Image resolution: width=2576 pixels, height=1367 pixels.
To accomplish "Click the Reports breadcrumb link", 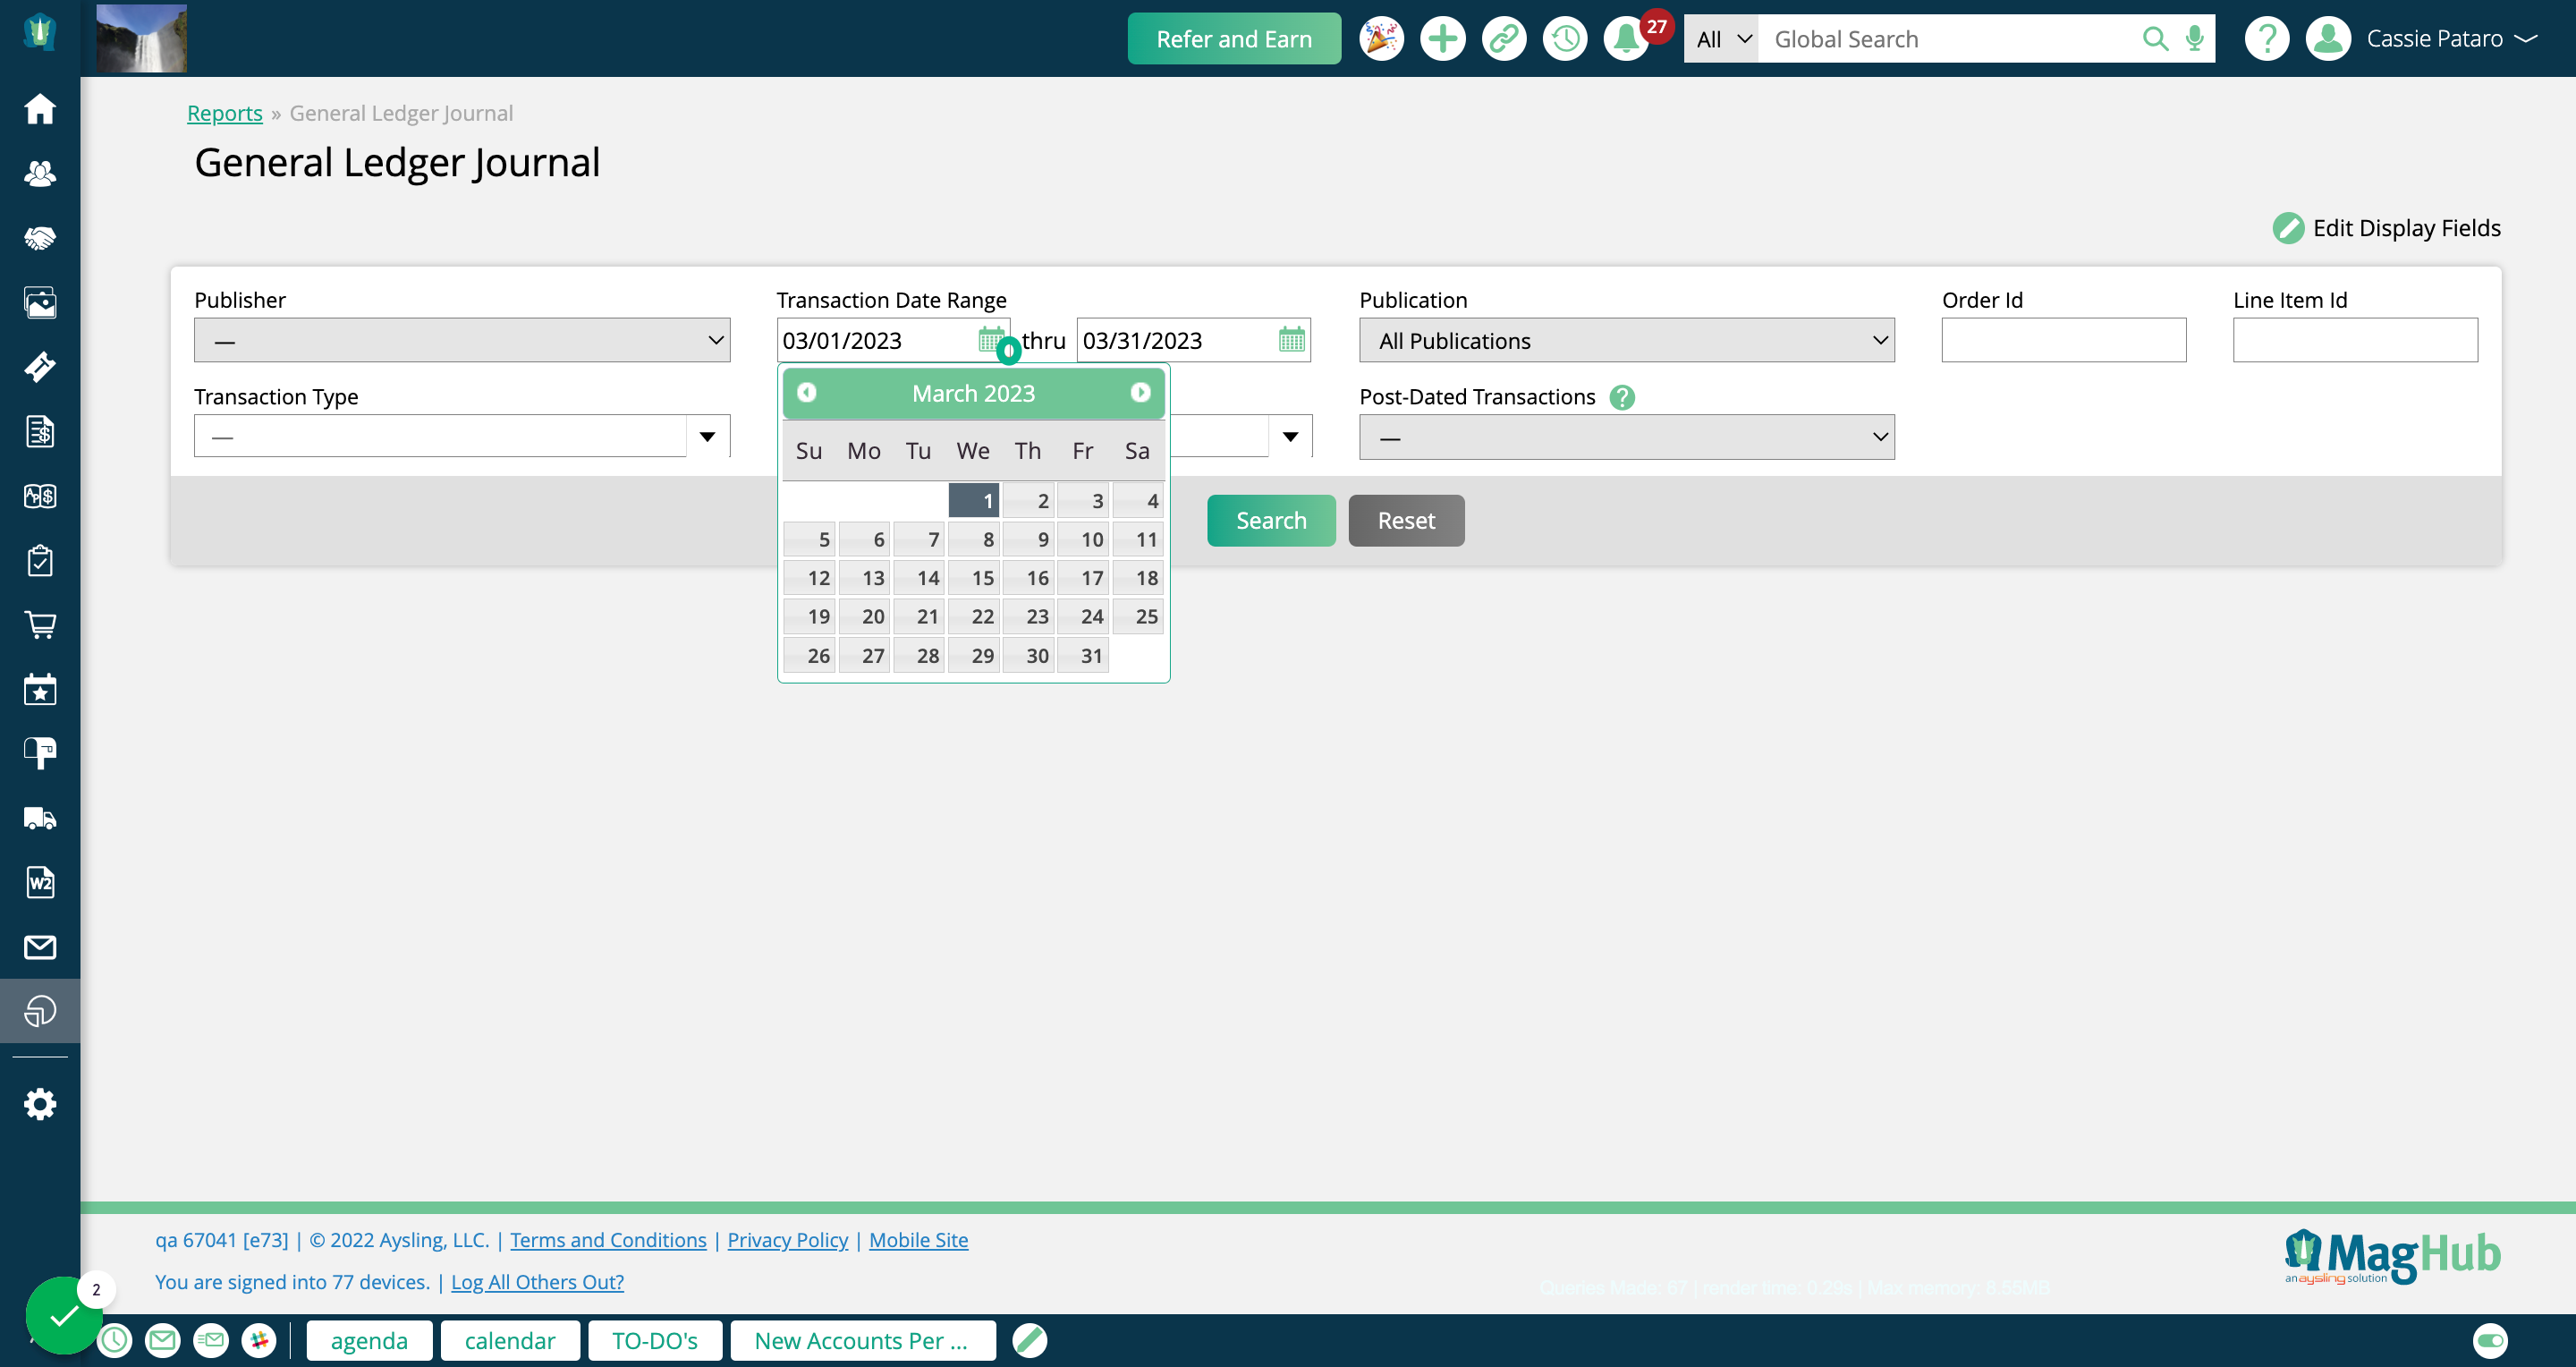I will (x=224, y=113).
